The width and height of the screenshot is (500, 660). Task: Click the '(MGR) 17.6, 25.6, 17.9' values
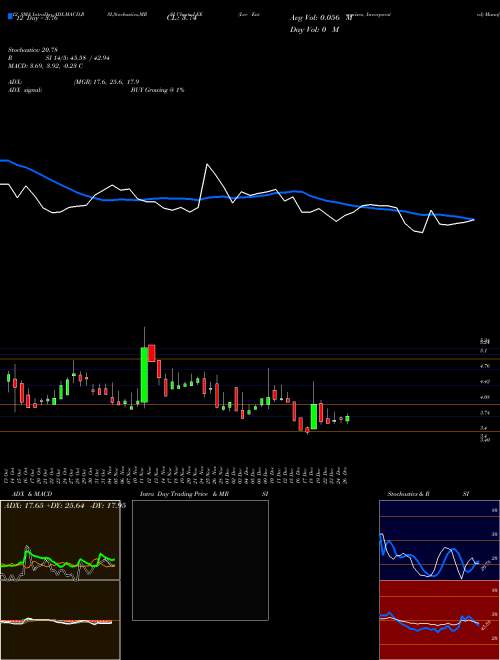coord(106,82)
